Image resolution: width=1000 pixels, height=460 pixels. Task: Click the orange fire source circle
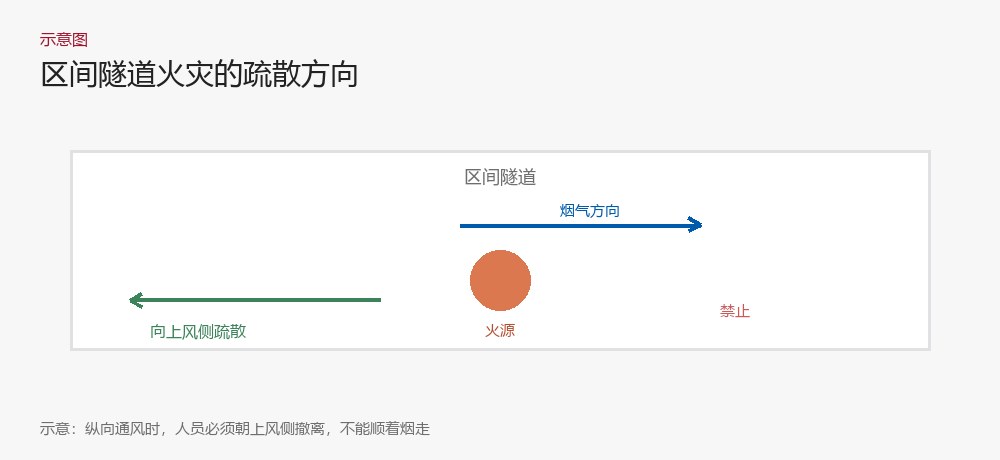tap(501, 280)
